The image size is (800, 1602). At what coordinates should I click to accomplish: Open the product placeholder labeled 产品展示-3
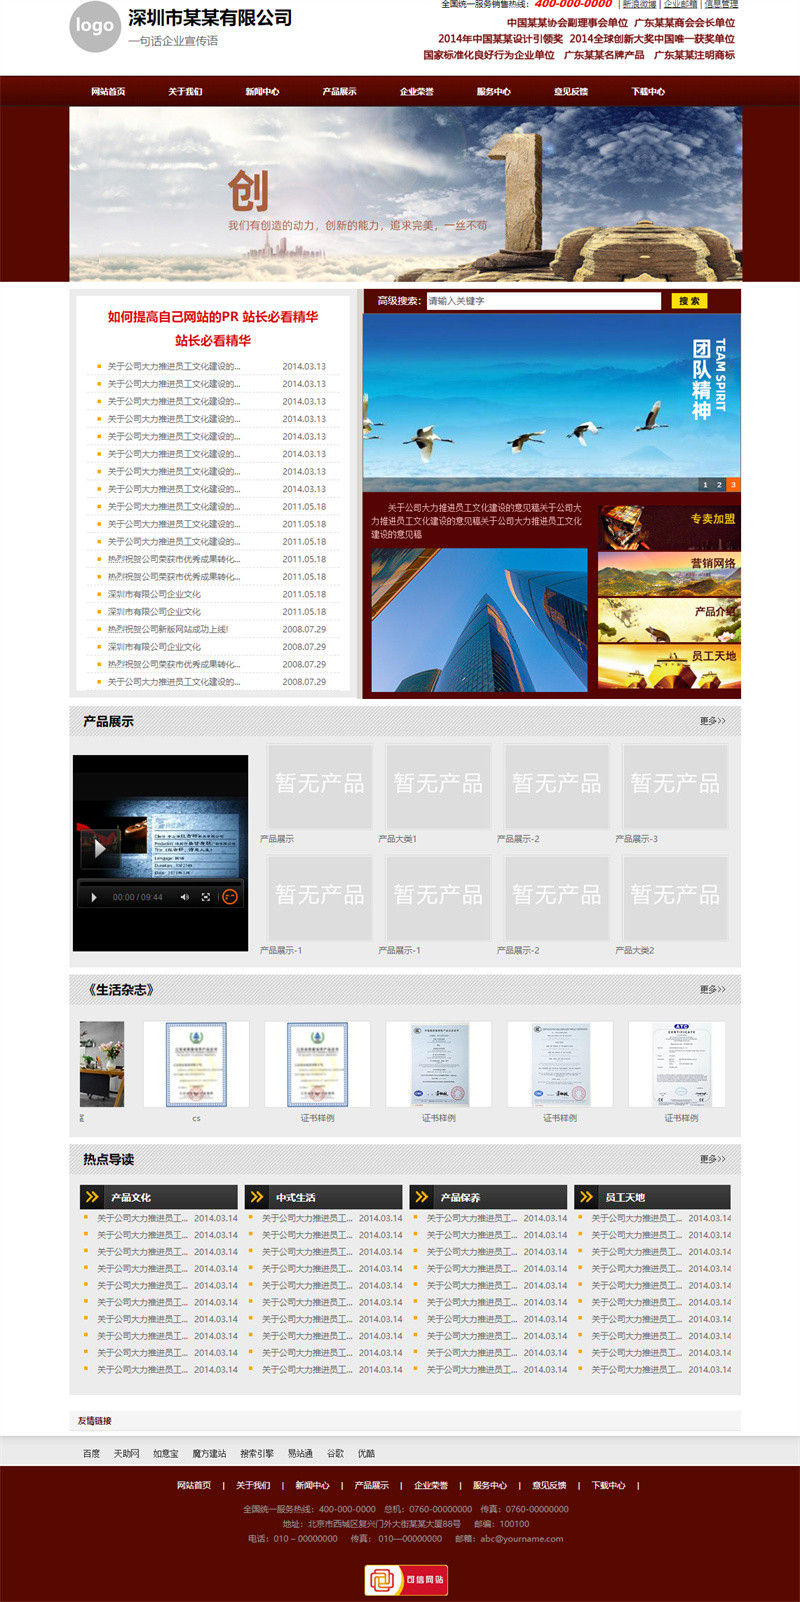[675, 786]
